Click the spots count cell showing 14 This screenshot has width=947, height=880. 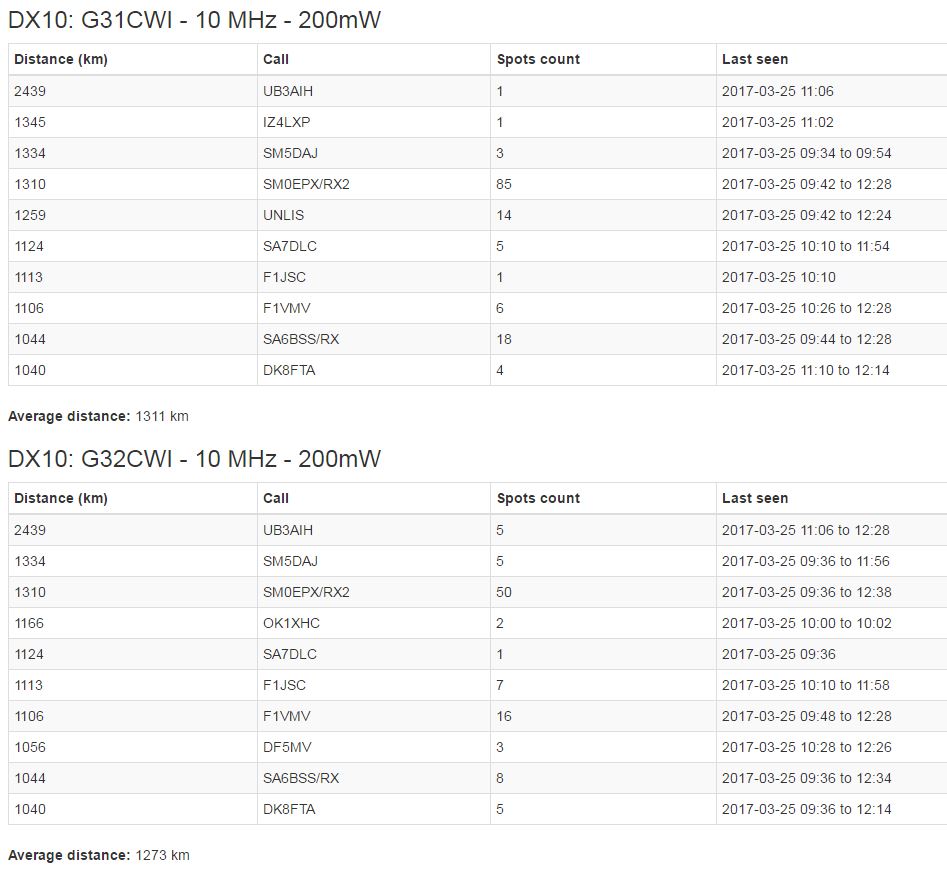coord(504,215)
